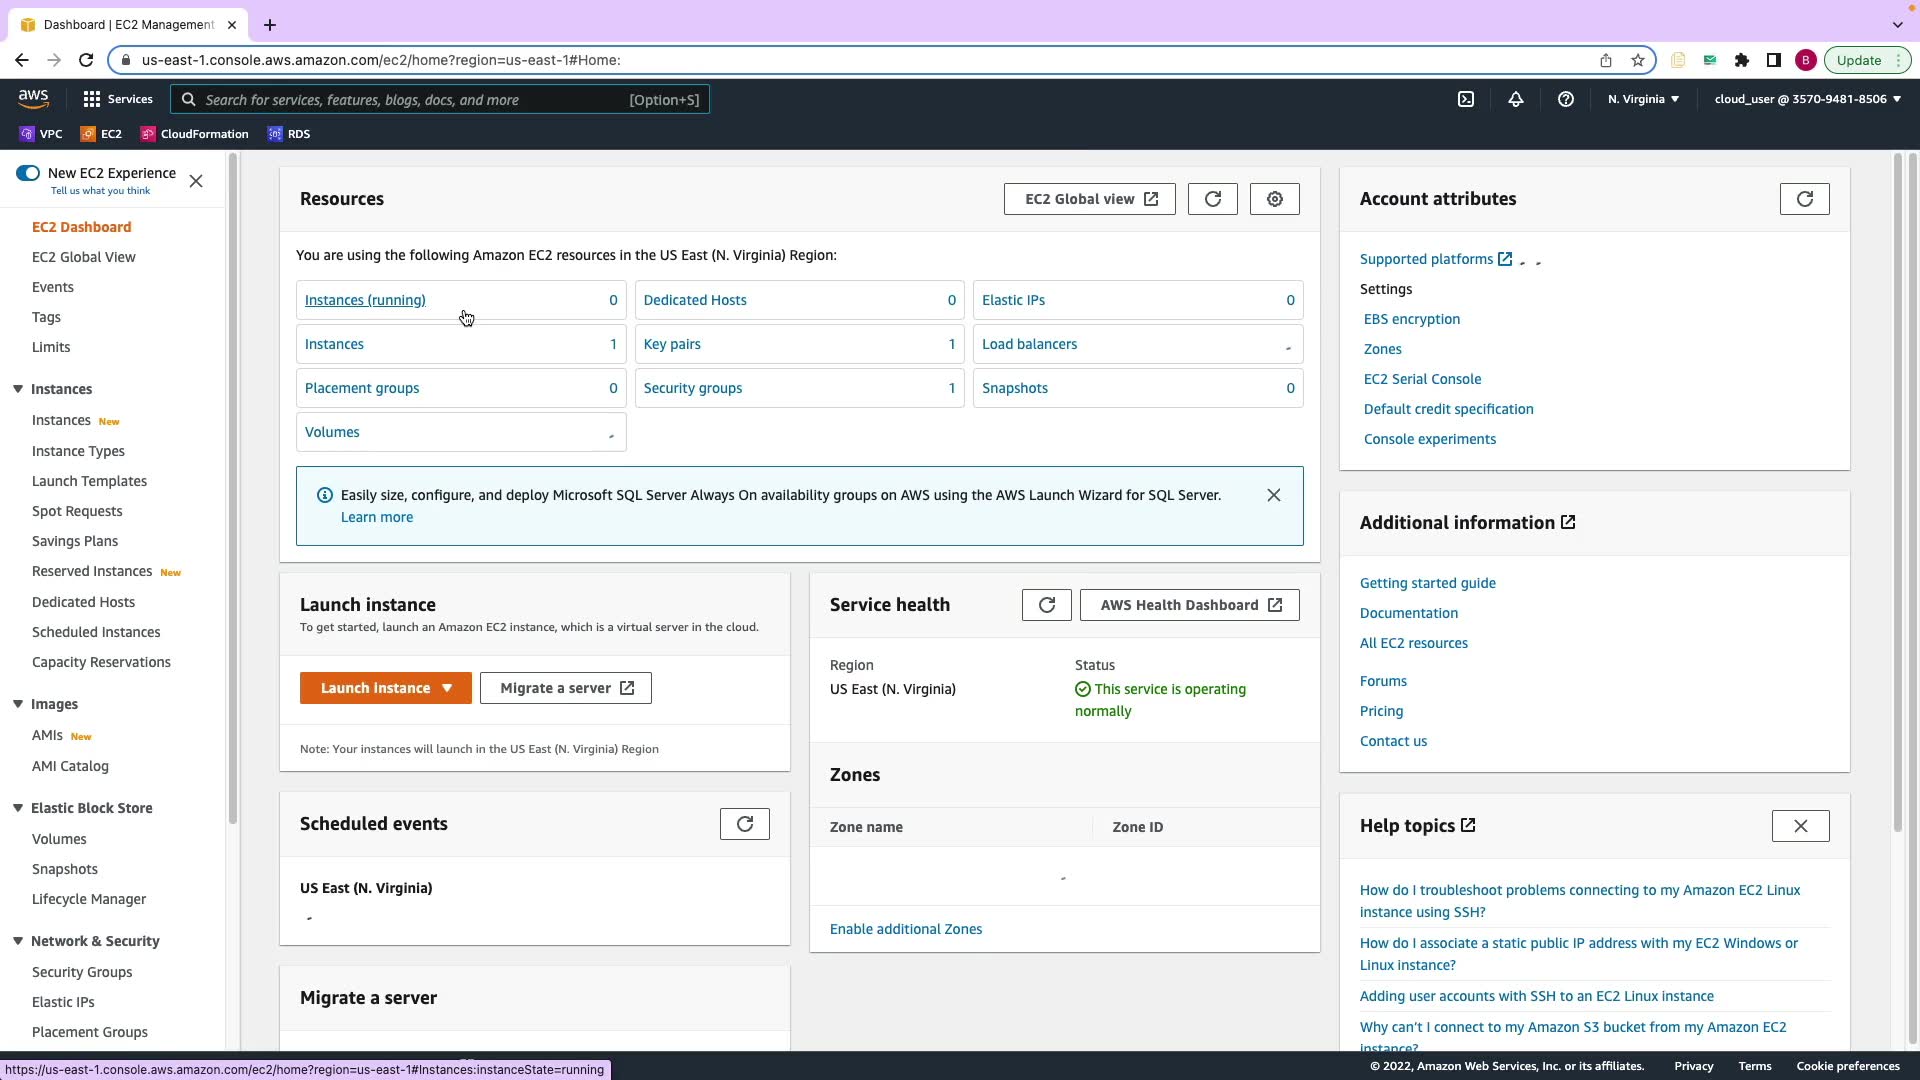Dismiss the SQL Server info banner
Viewport: 1920px width, 1080px height.
click(1273, 495)
